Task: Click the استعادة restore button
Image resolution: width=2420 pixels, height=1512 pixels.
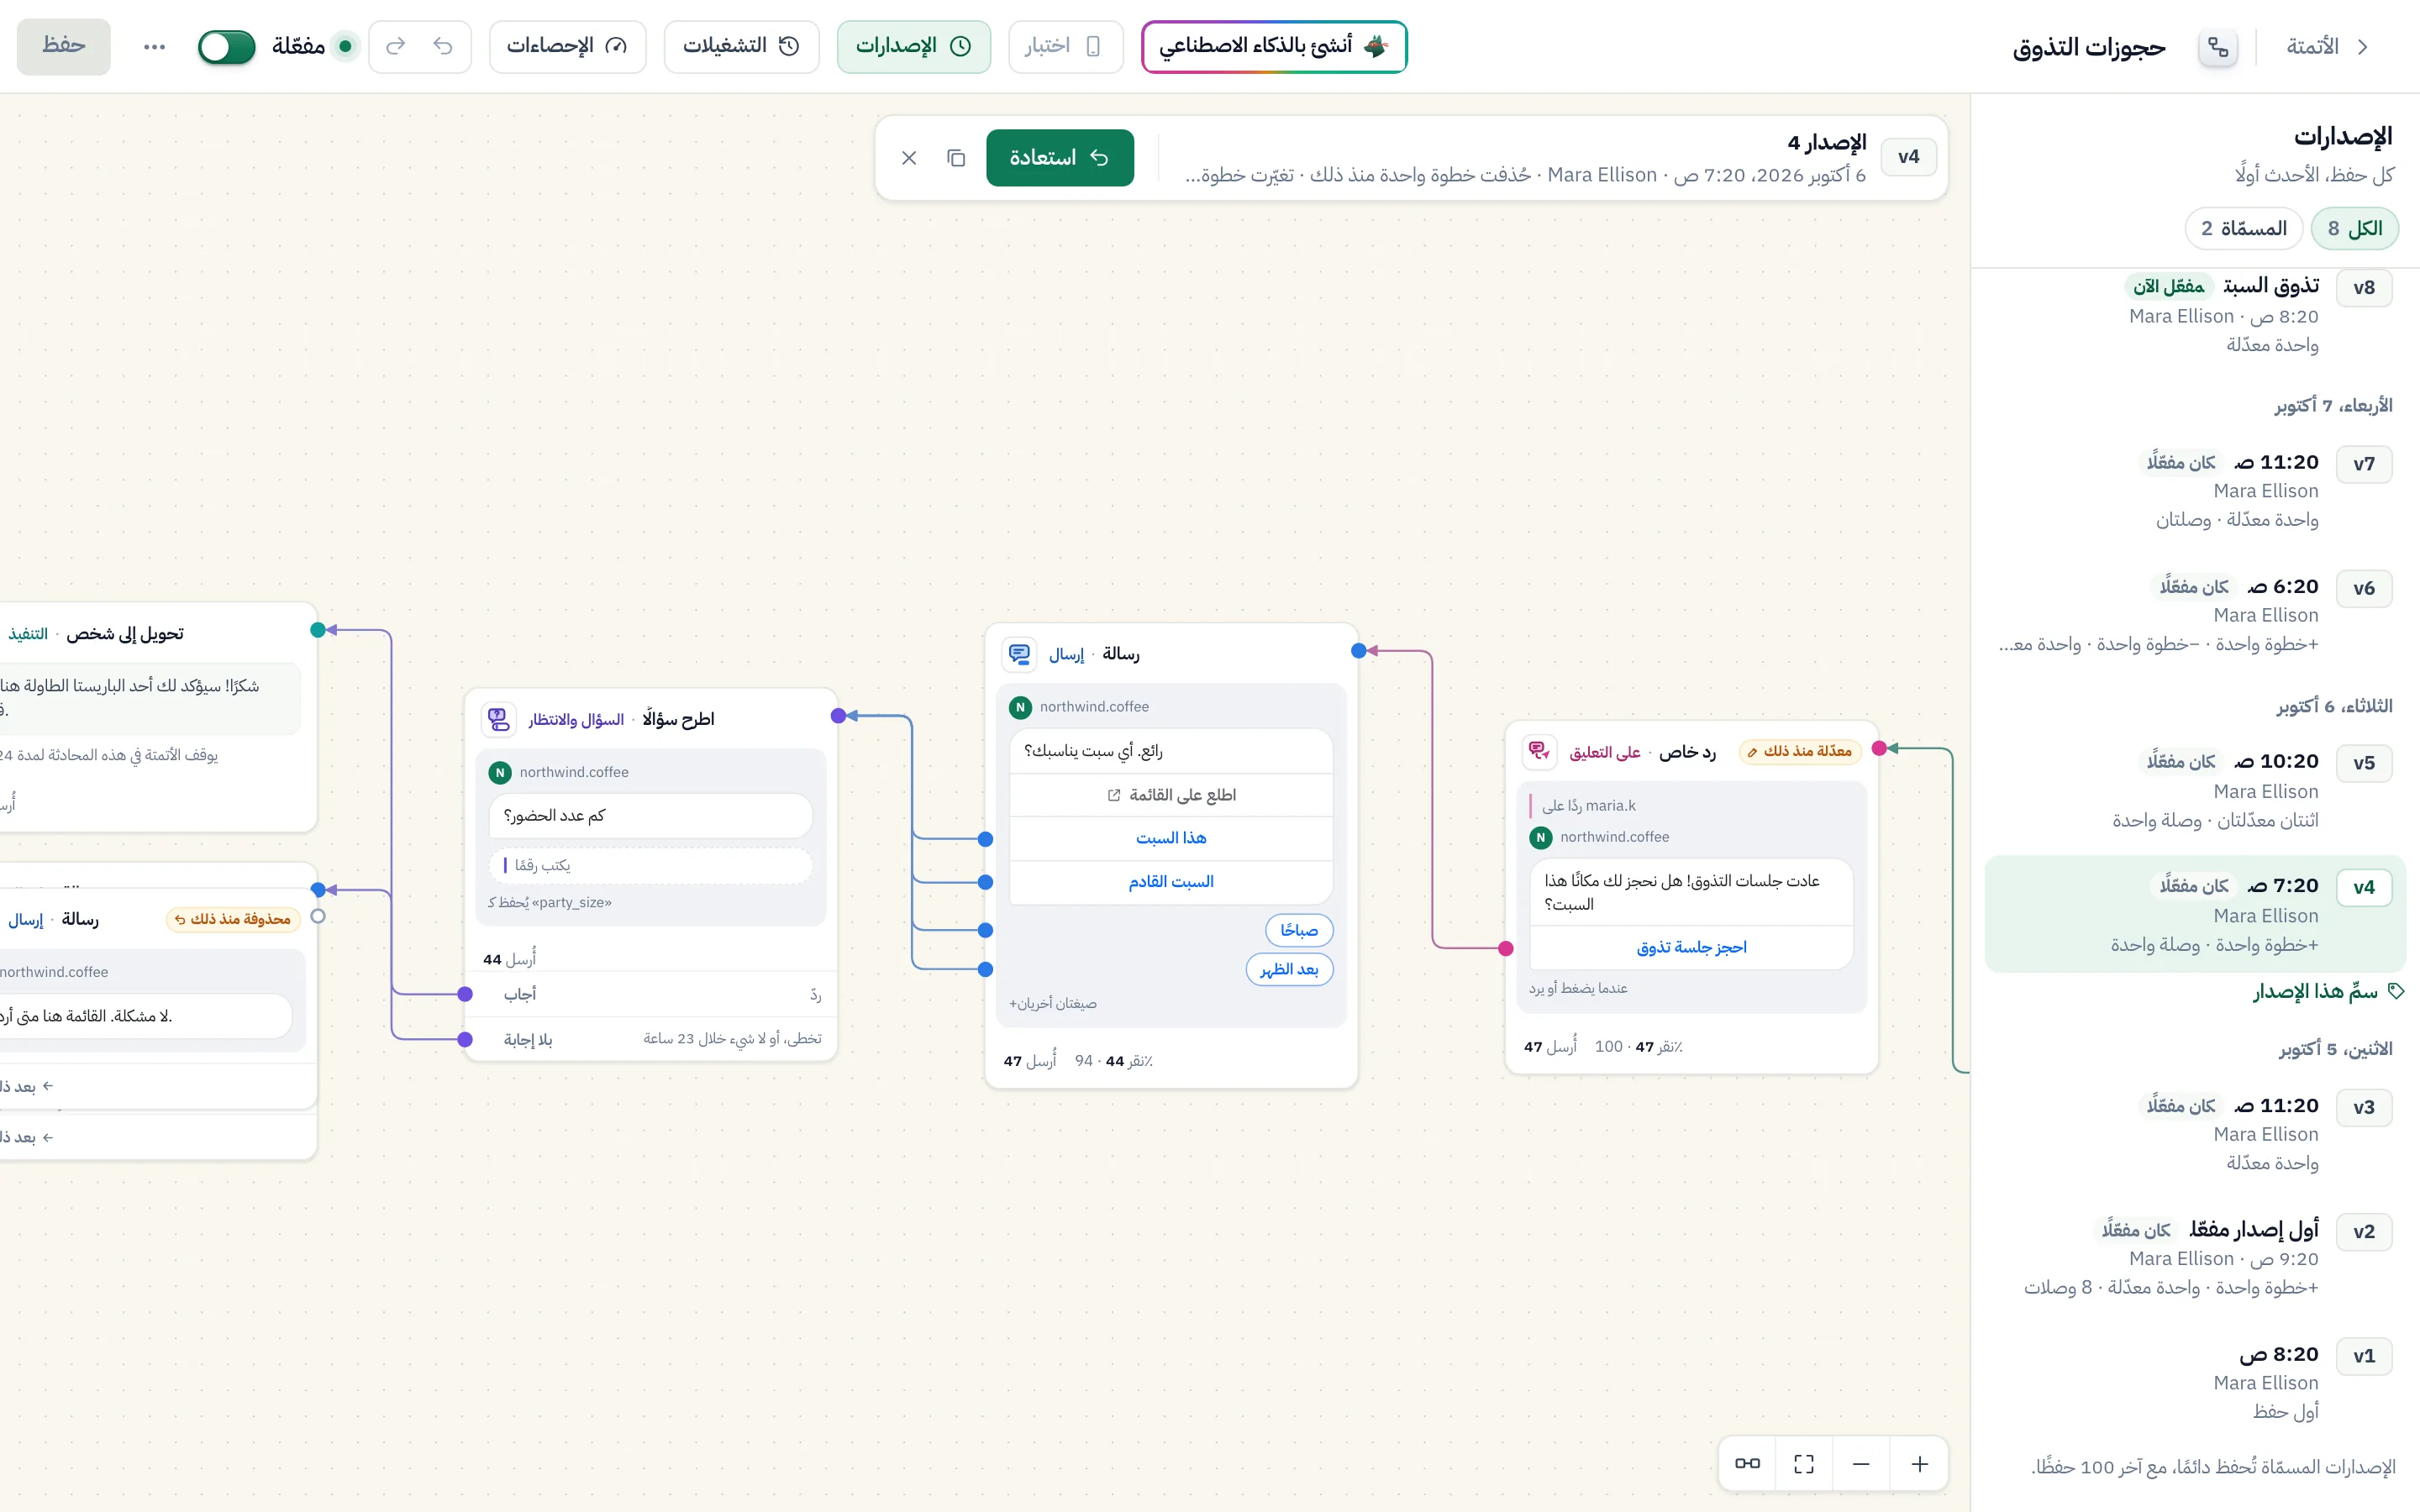Action: 1060,157
